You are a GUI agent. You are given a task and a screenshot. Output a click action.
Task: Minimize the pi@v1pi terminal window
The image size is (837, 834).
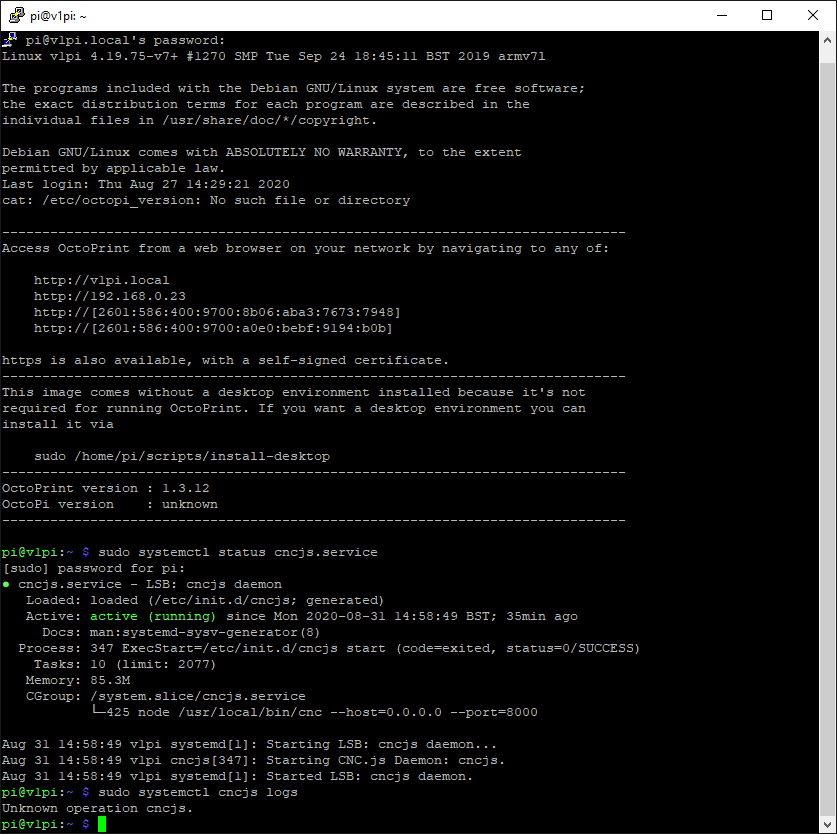(x=722, y=15)
